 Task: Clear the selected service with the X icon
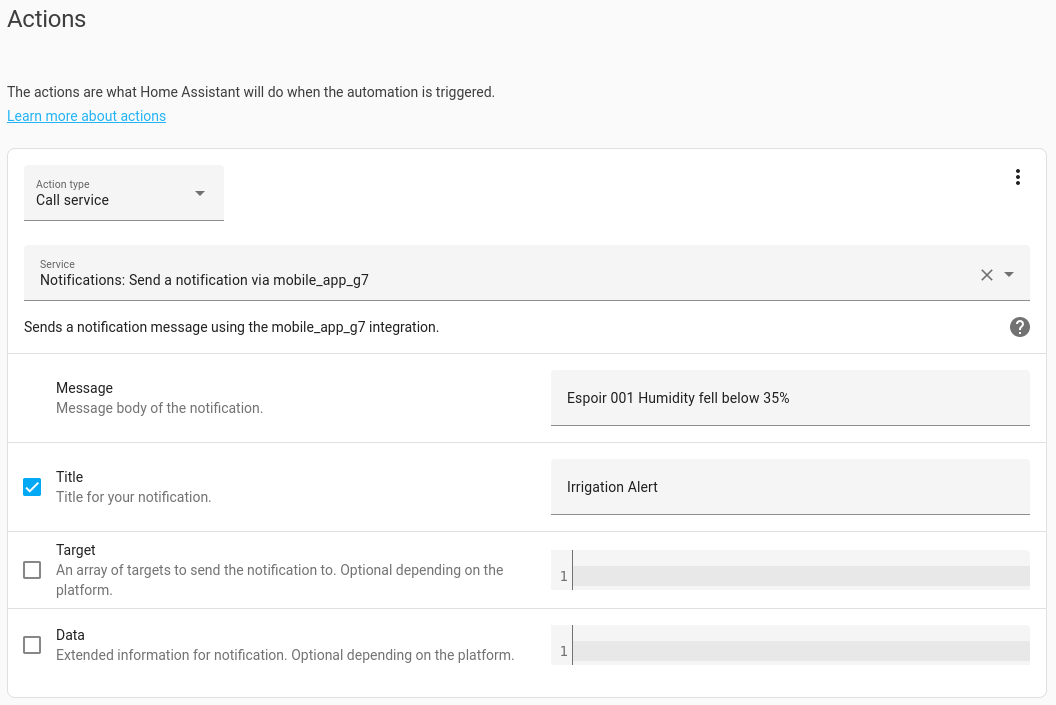987,275
